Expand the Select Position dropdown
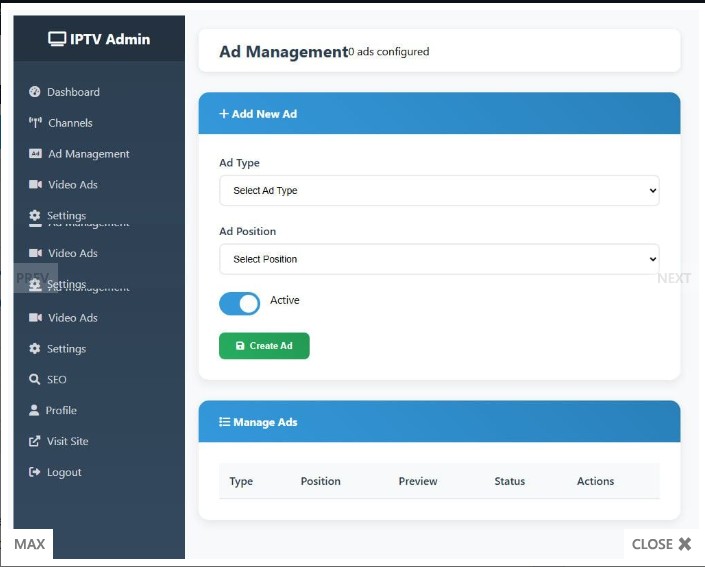This screenshot has width=705, height=567. (x=439, y=259)
